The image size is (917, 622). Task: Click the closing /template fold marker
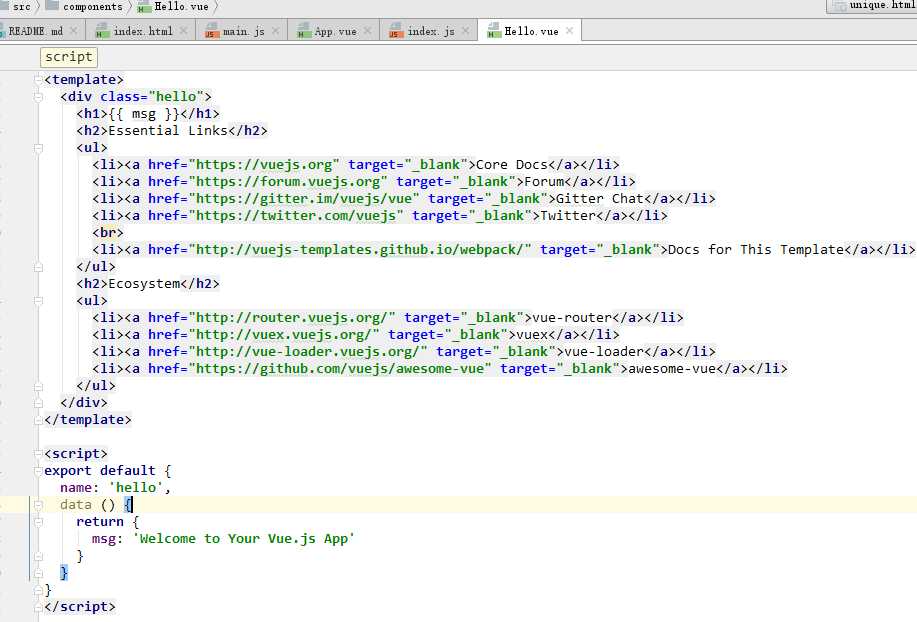tap(39, 420)
